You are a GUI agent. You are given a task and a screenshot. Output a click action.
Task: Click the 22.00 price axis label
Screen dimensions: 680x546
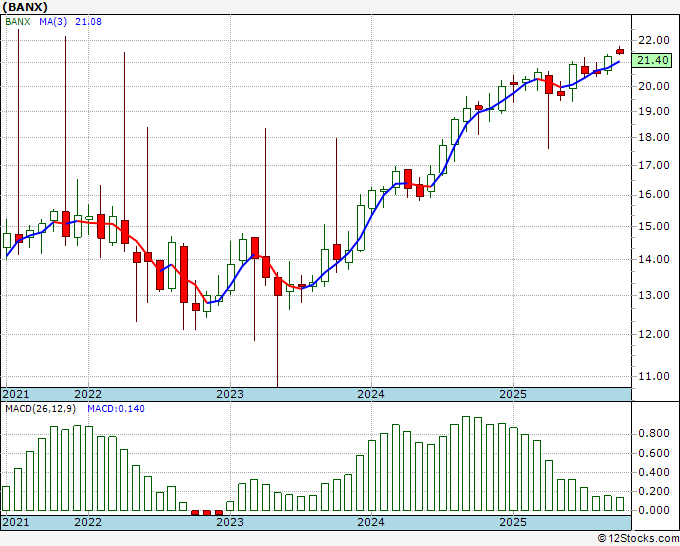coord(653,40)
